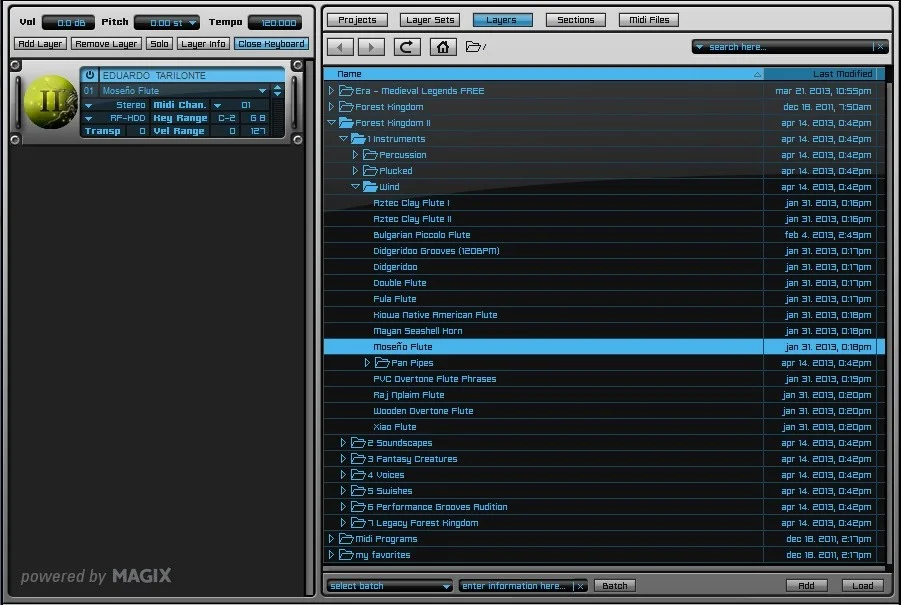Click the Tempo value field
Screen dimensions: 901x605
pyautogui.click(x=275, y=23)
